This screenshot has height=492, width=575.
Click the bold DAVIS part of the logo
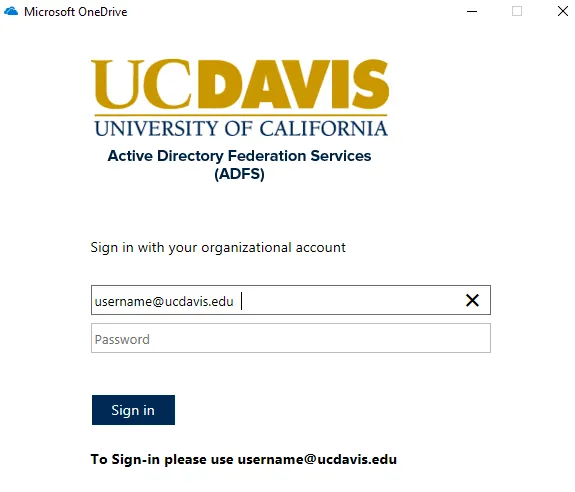coord(294,84)
